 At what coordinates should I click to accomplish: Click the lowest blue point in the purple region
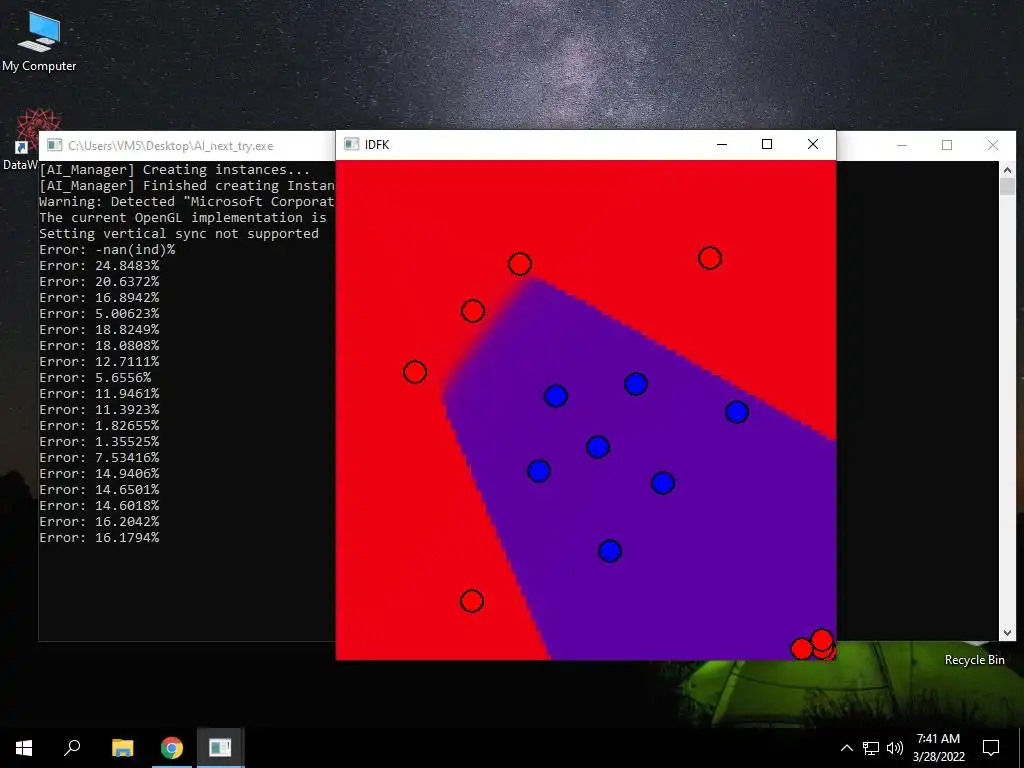[609, 551]
